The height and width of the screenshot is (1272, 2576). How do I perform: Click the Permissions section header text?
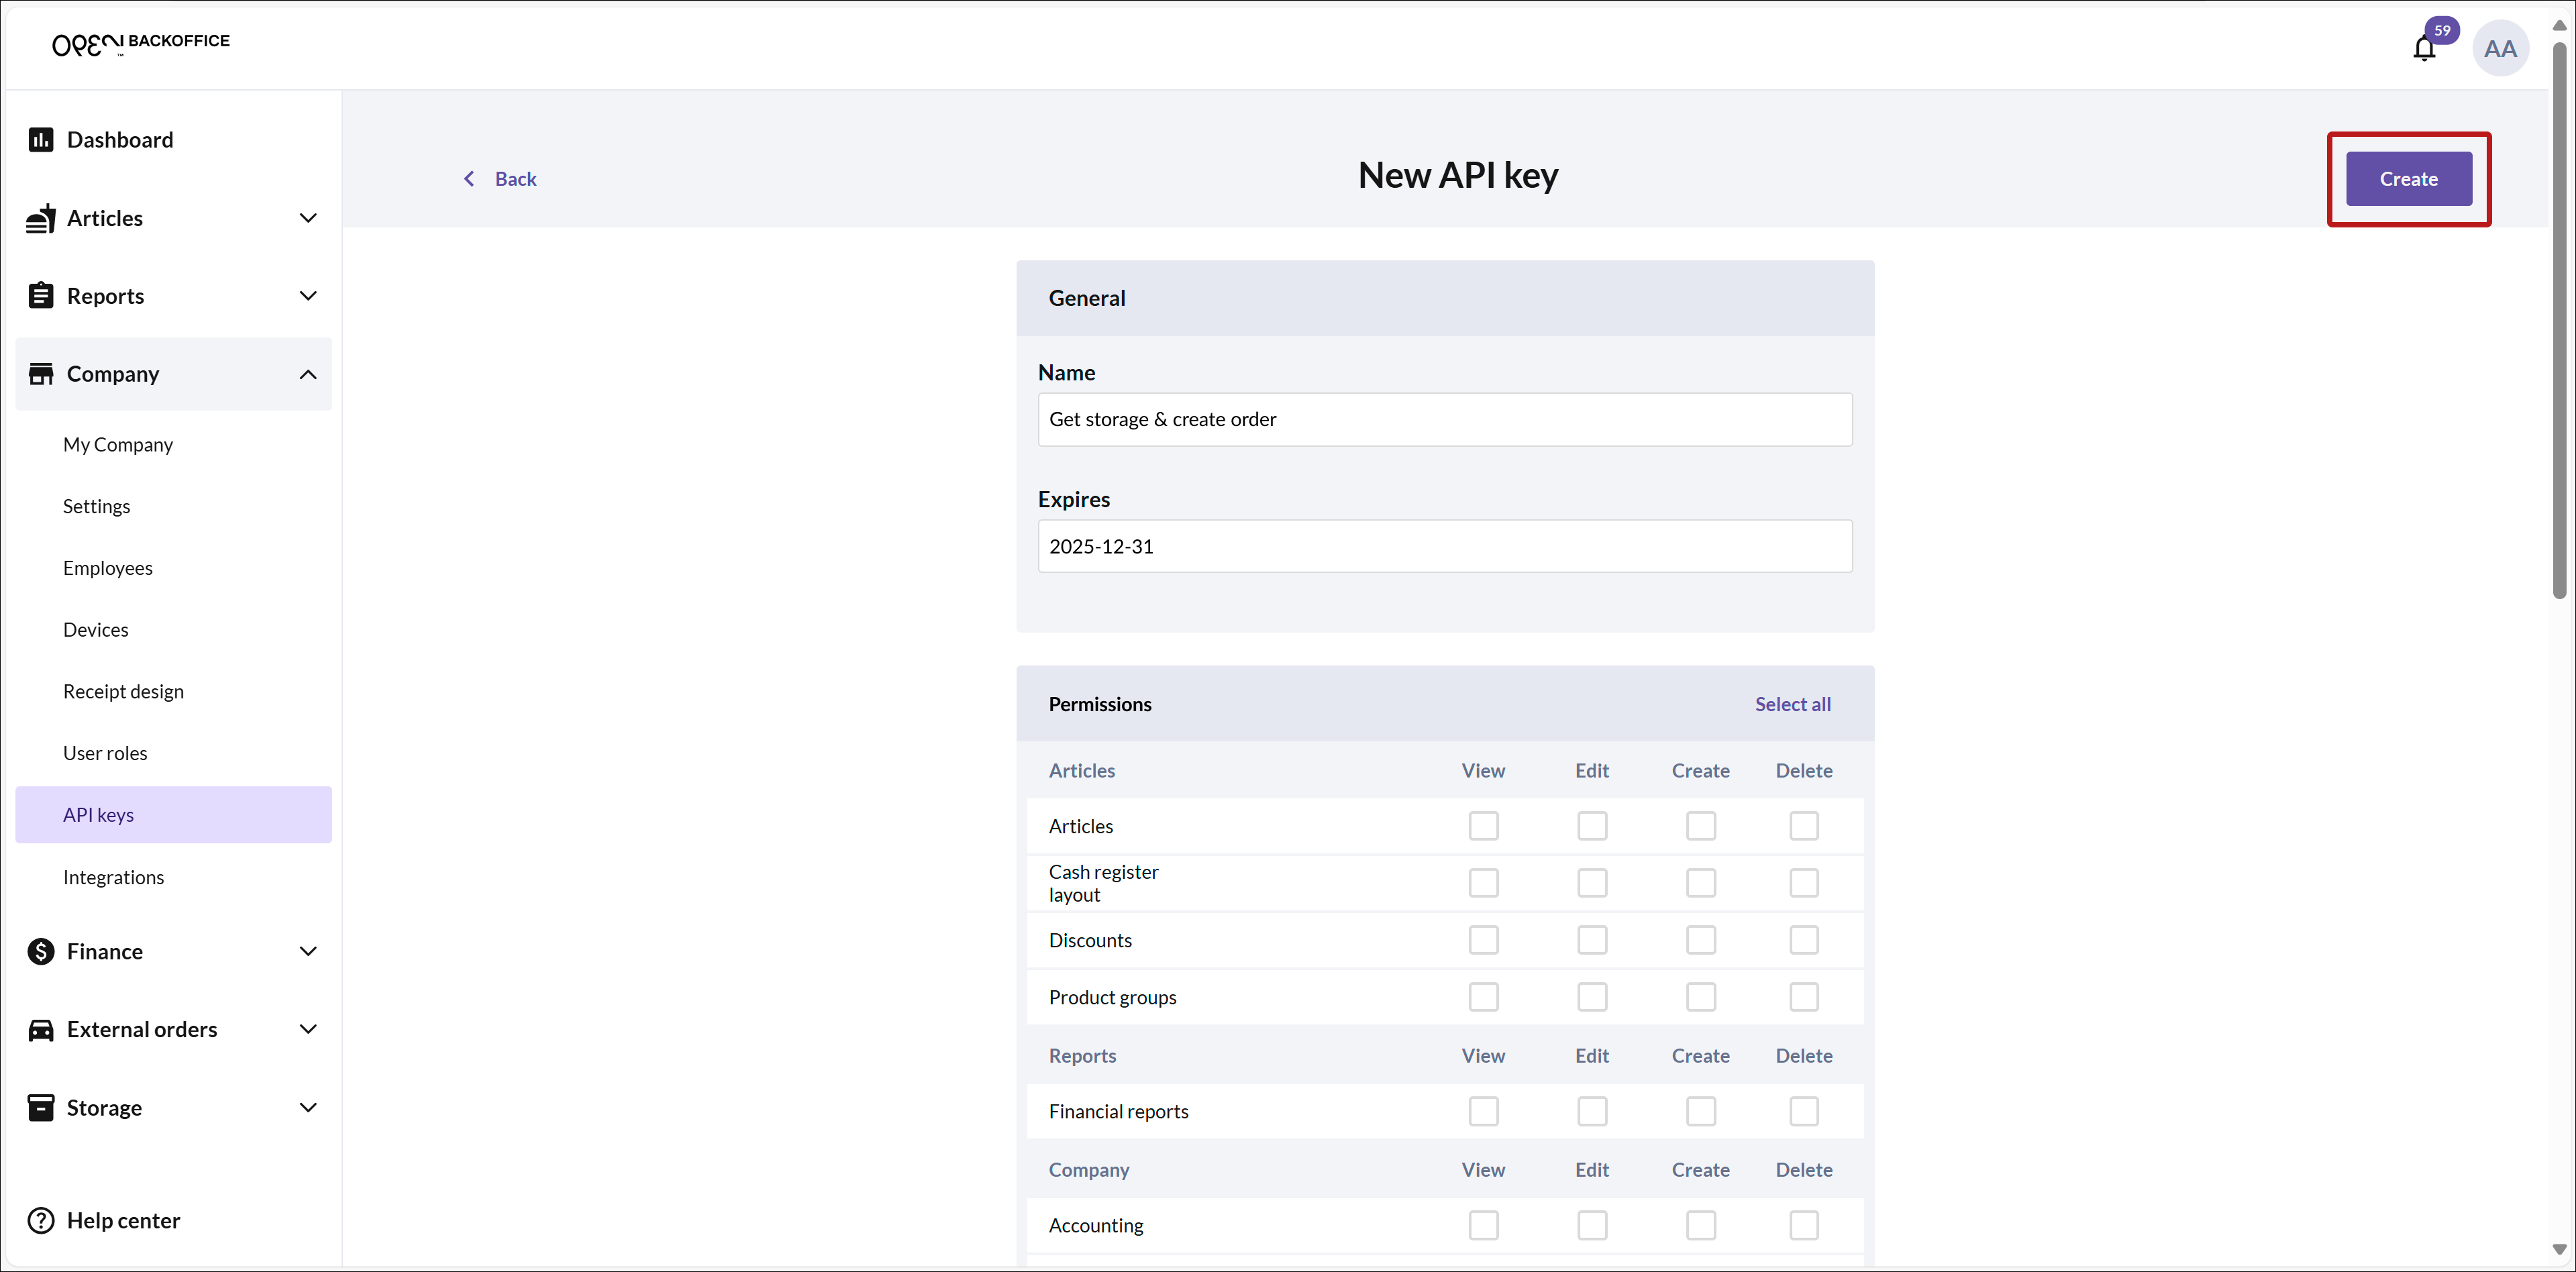(1100, 704)
